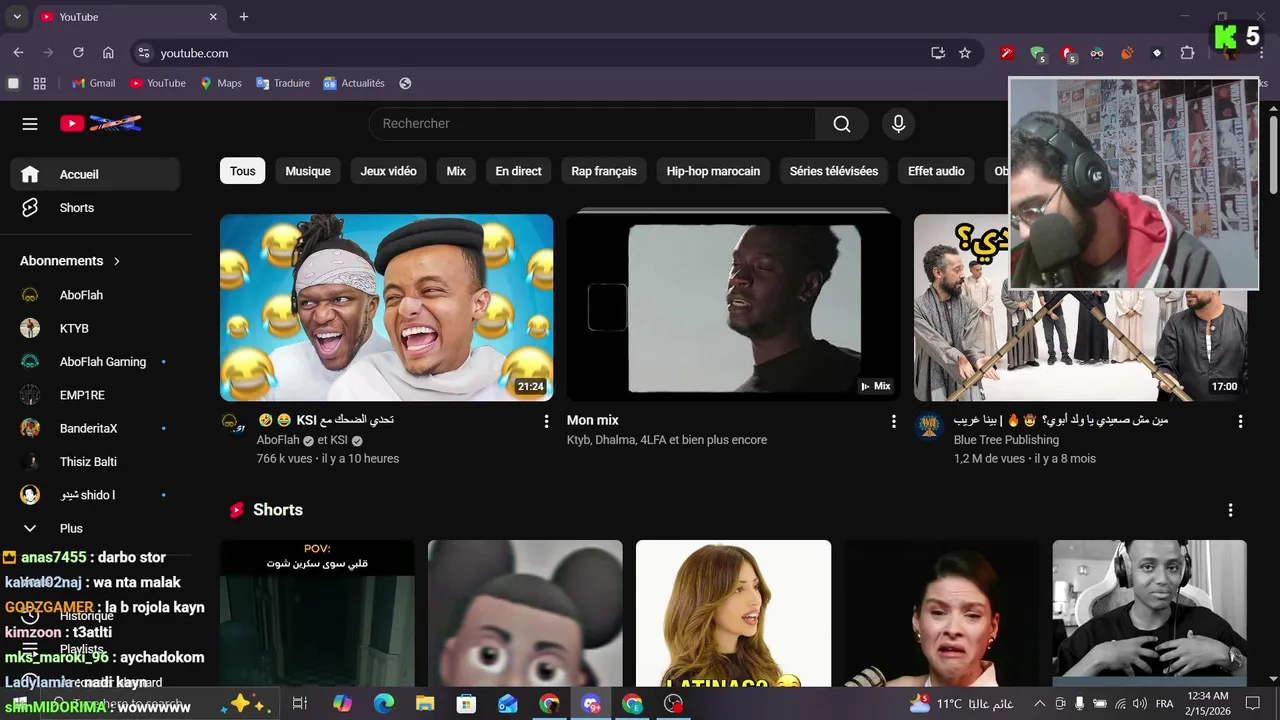Open the Actualités bookmark

click(x=354, y=83)
